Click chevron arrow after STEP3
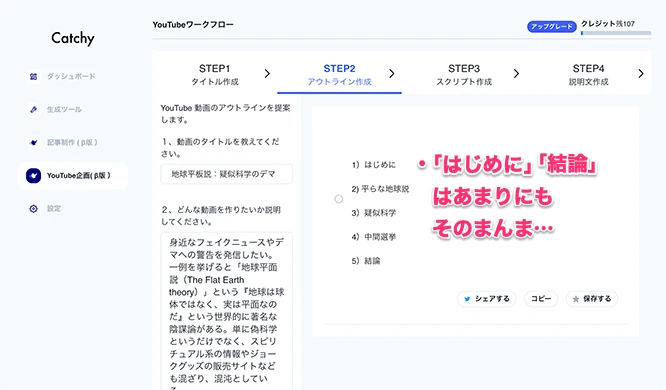The image size is (666, 390). click(x=516, y=73)
